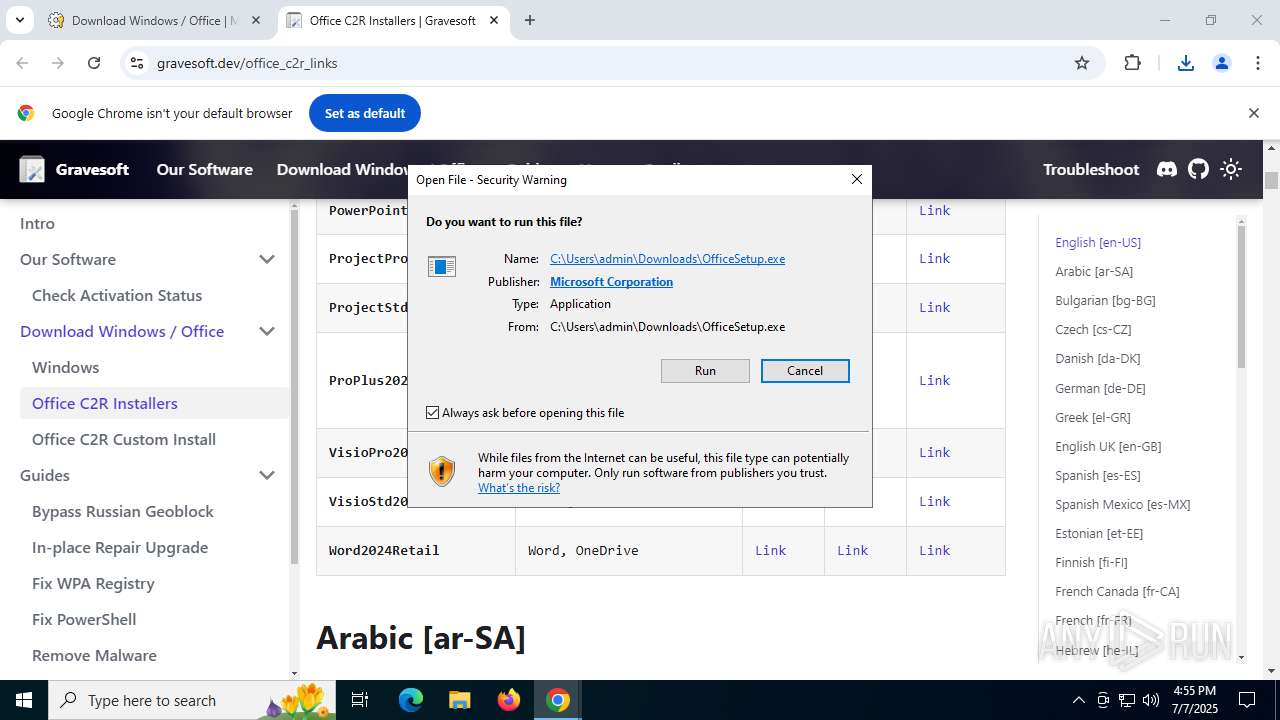Select Office C2R Installers in sidebar
Viewport: 1280px width, 720px height.
pyautogui.click(x=105, y=403)
